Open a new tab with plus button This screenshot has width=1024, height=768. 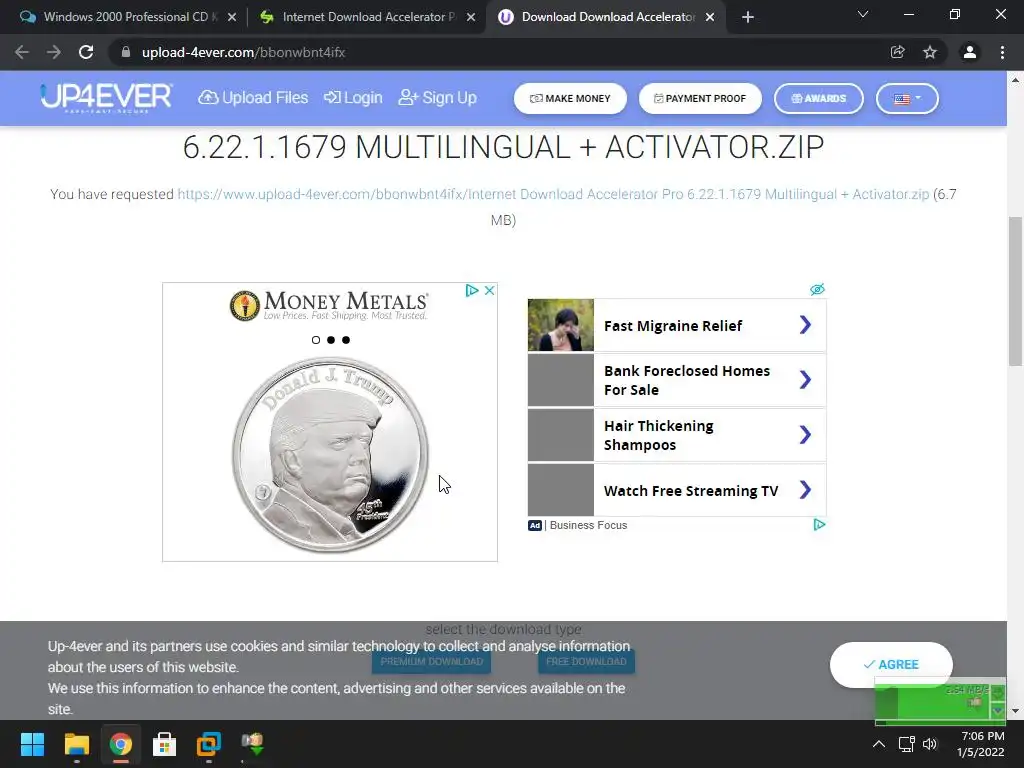748,17
